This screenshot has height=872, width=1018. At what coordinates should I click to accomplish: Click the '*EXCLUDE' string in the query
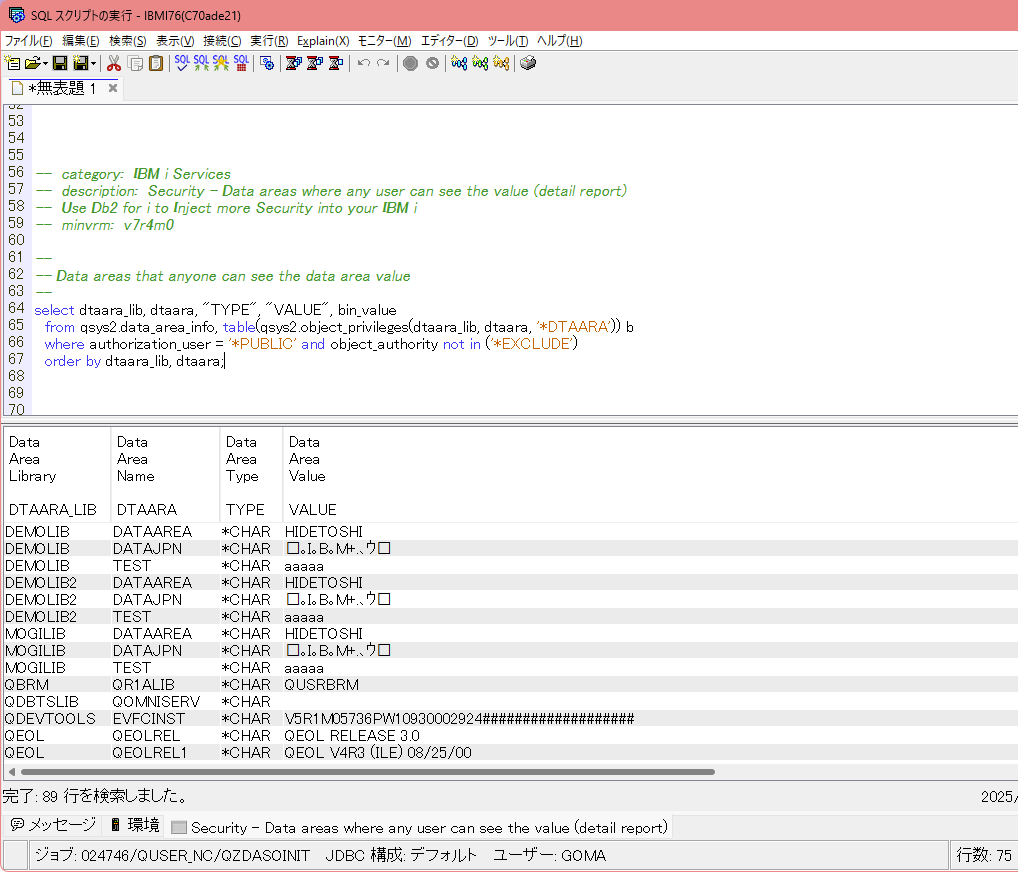pyautogui.click(x=534, y=344)
